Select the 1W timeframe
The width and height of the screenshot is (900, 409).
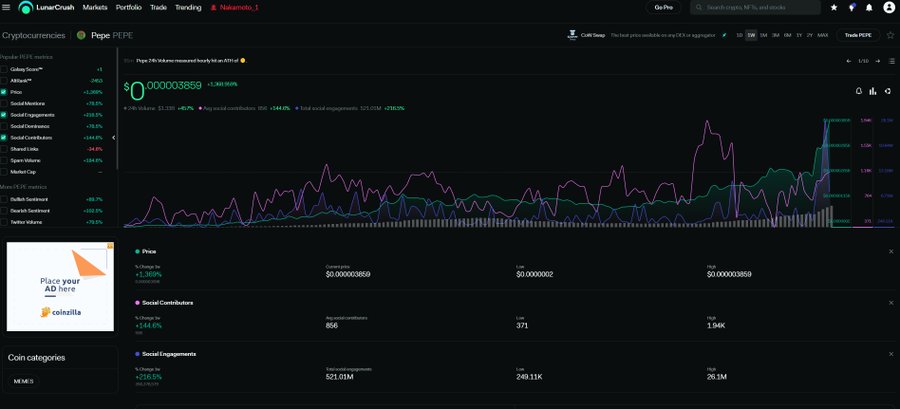[x=751, y=35]
